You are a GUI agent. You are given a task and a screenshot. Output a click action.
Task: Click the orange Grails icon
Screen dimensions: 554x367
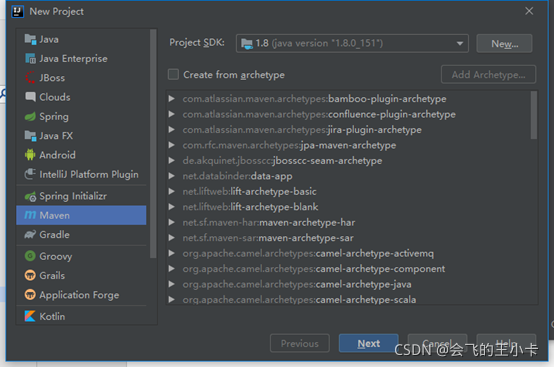coord(30,275)
